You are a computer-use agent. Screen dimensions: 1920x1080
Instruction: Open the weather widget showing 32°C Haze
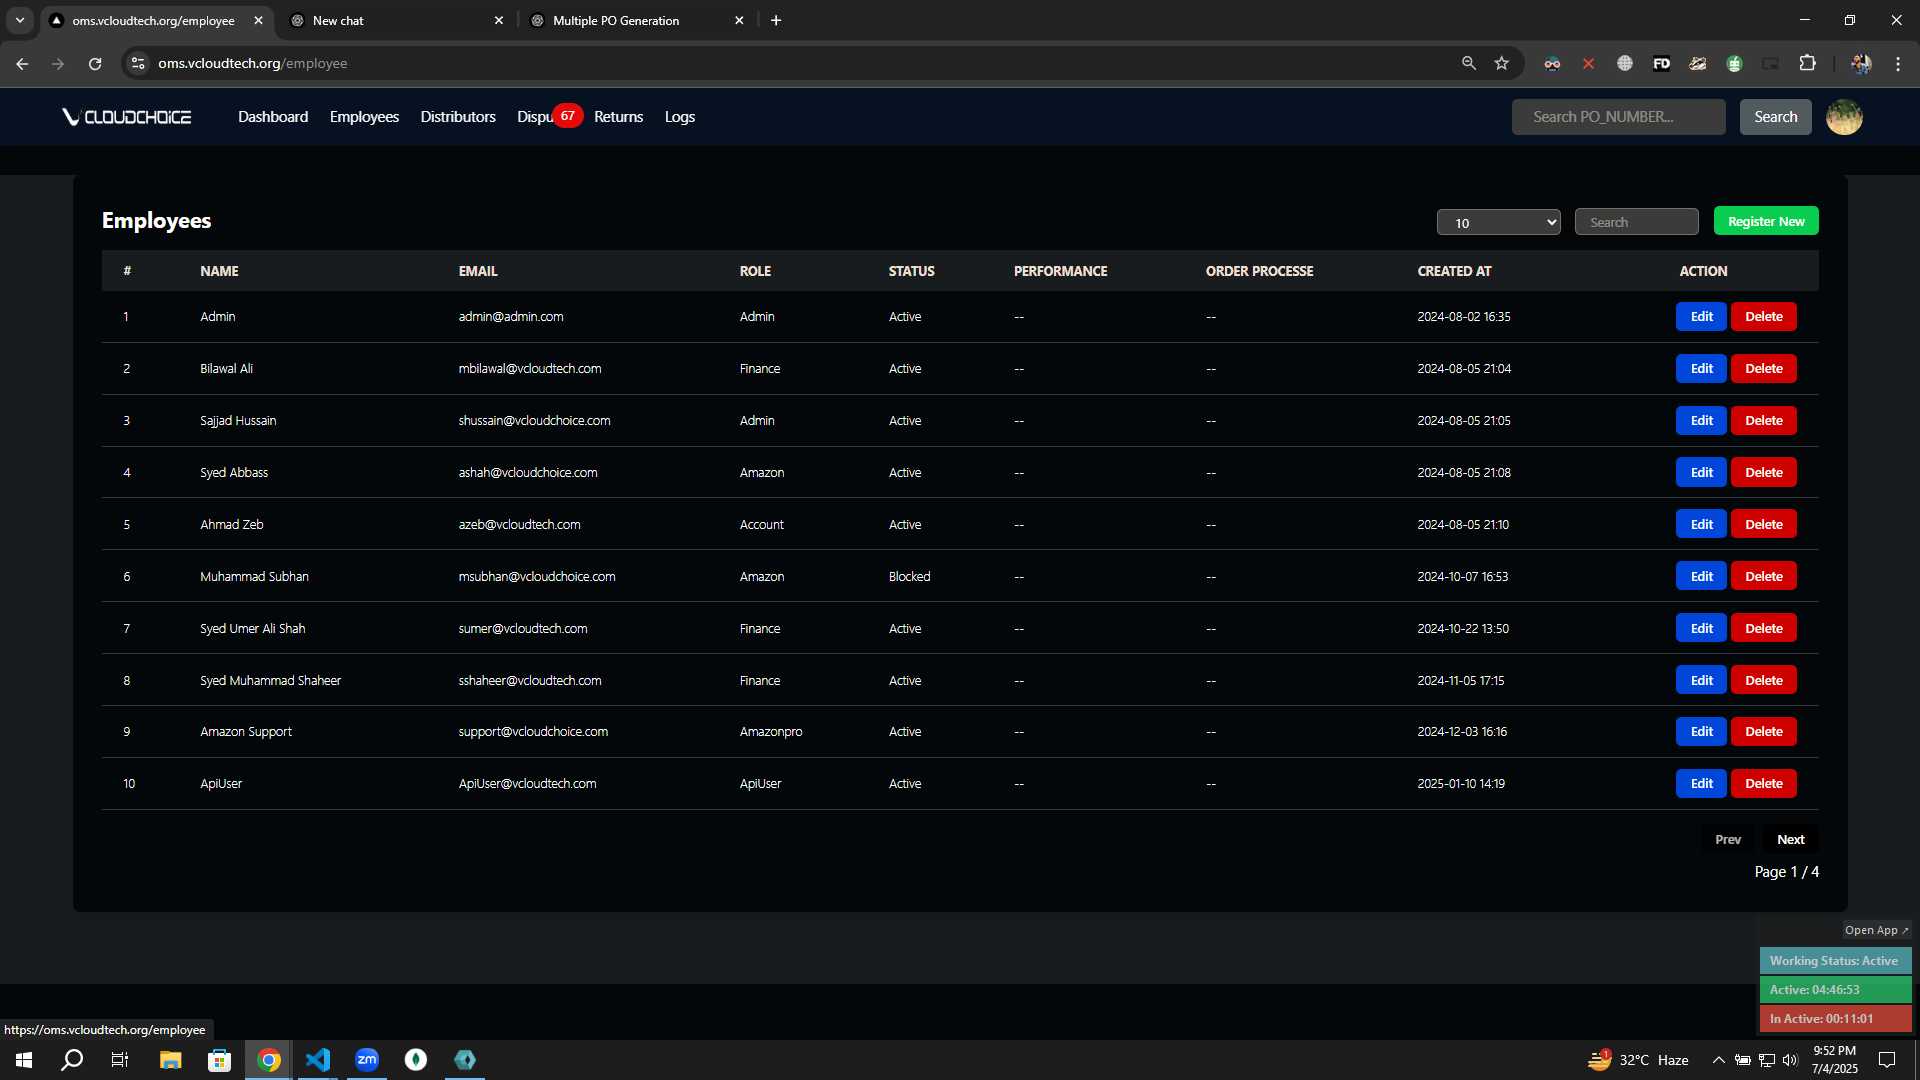coord(1638,1060)
